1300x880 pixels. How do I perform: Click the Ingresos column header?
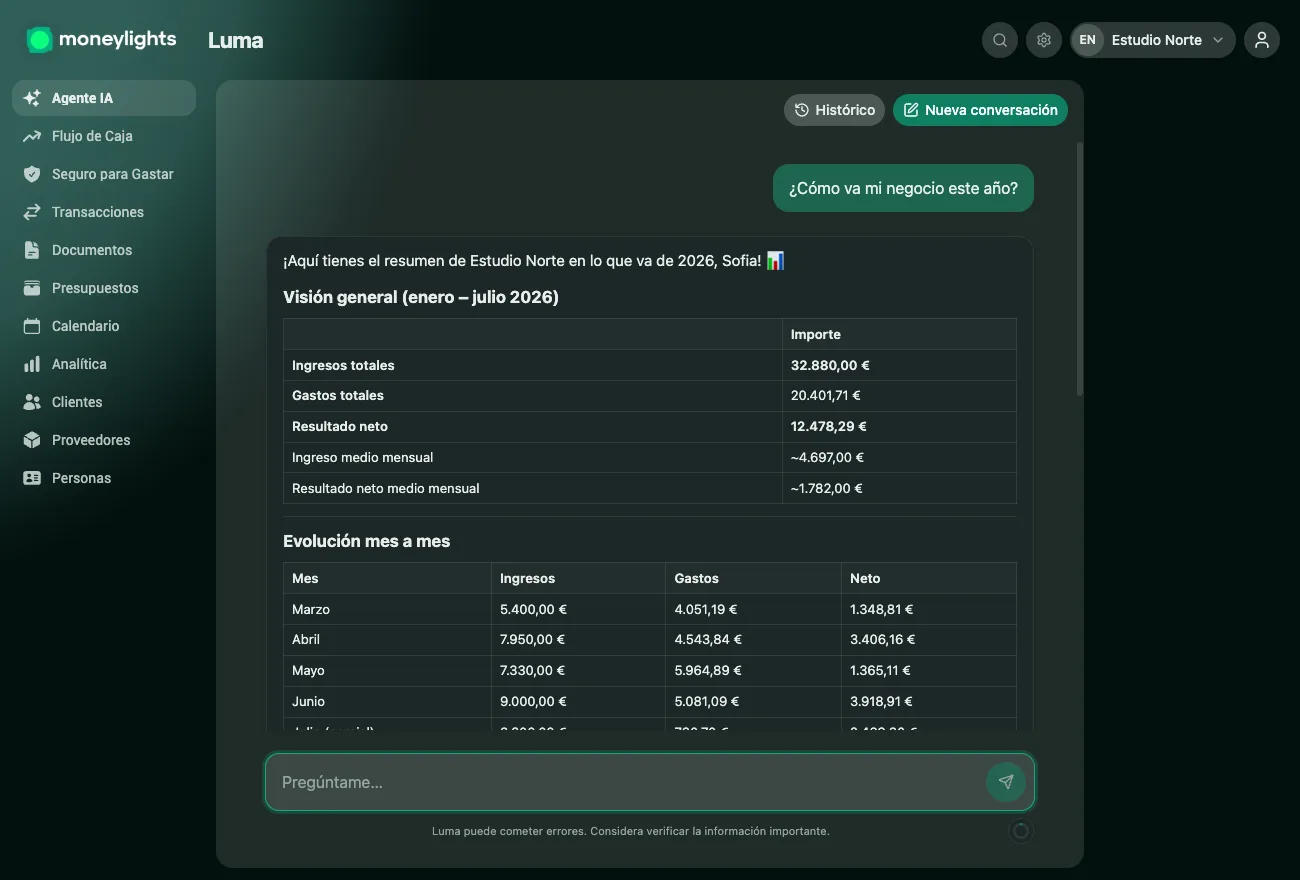[527, 578]
